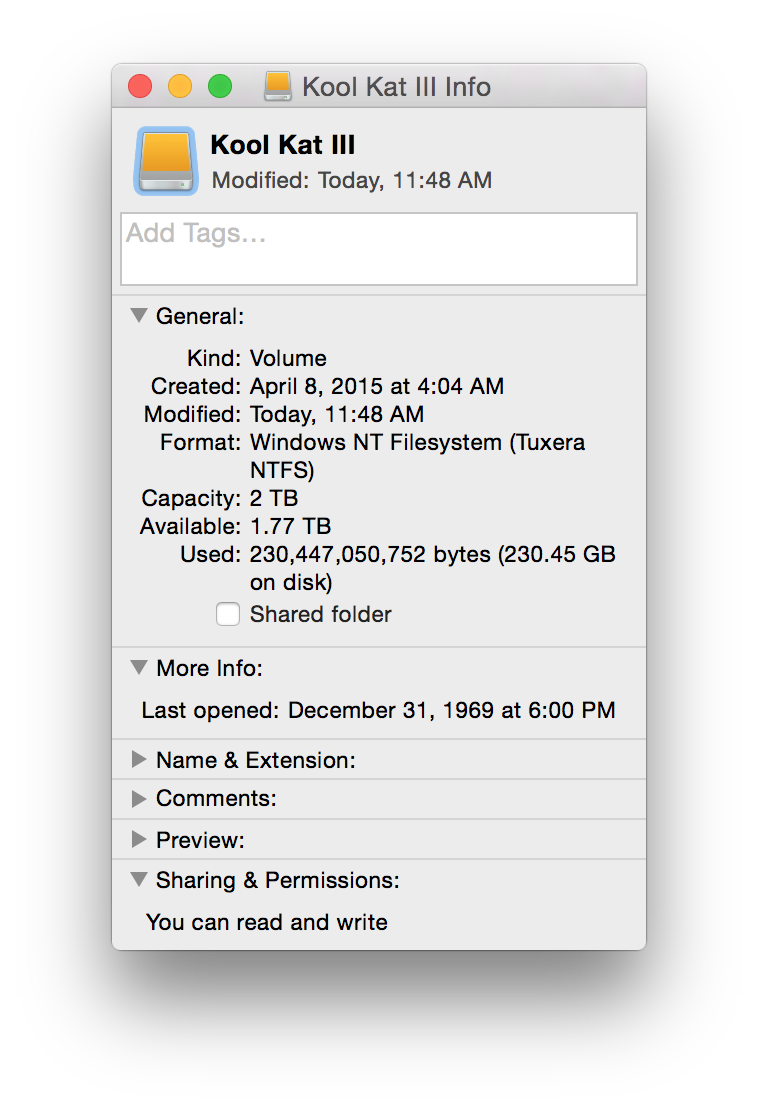Collapse the Sharing & Permissions section
Viewport: 758px width, 1110px height.
(139, 880)
